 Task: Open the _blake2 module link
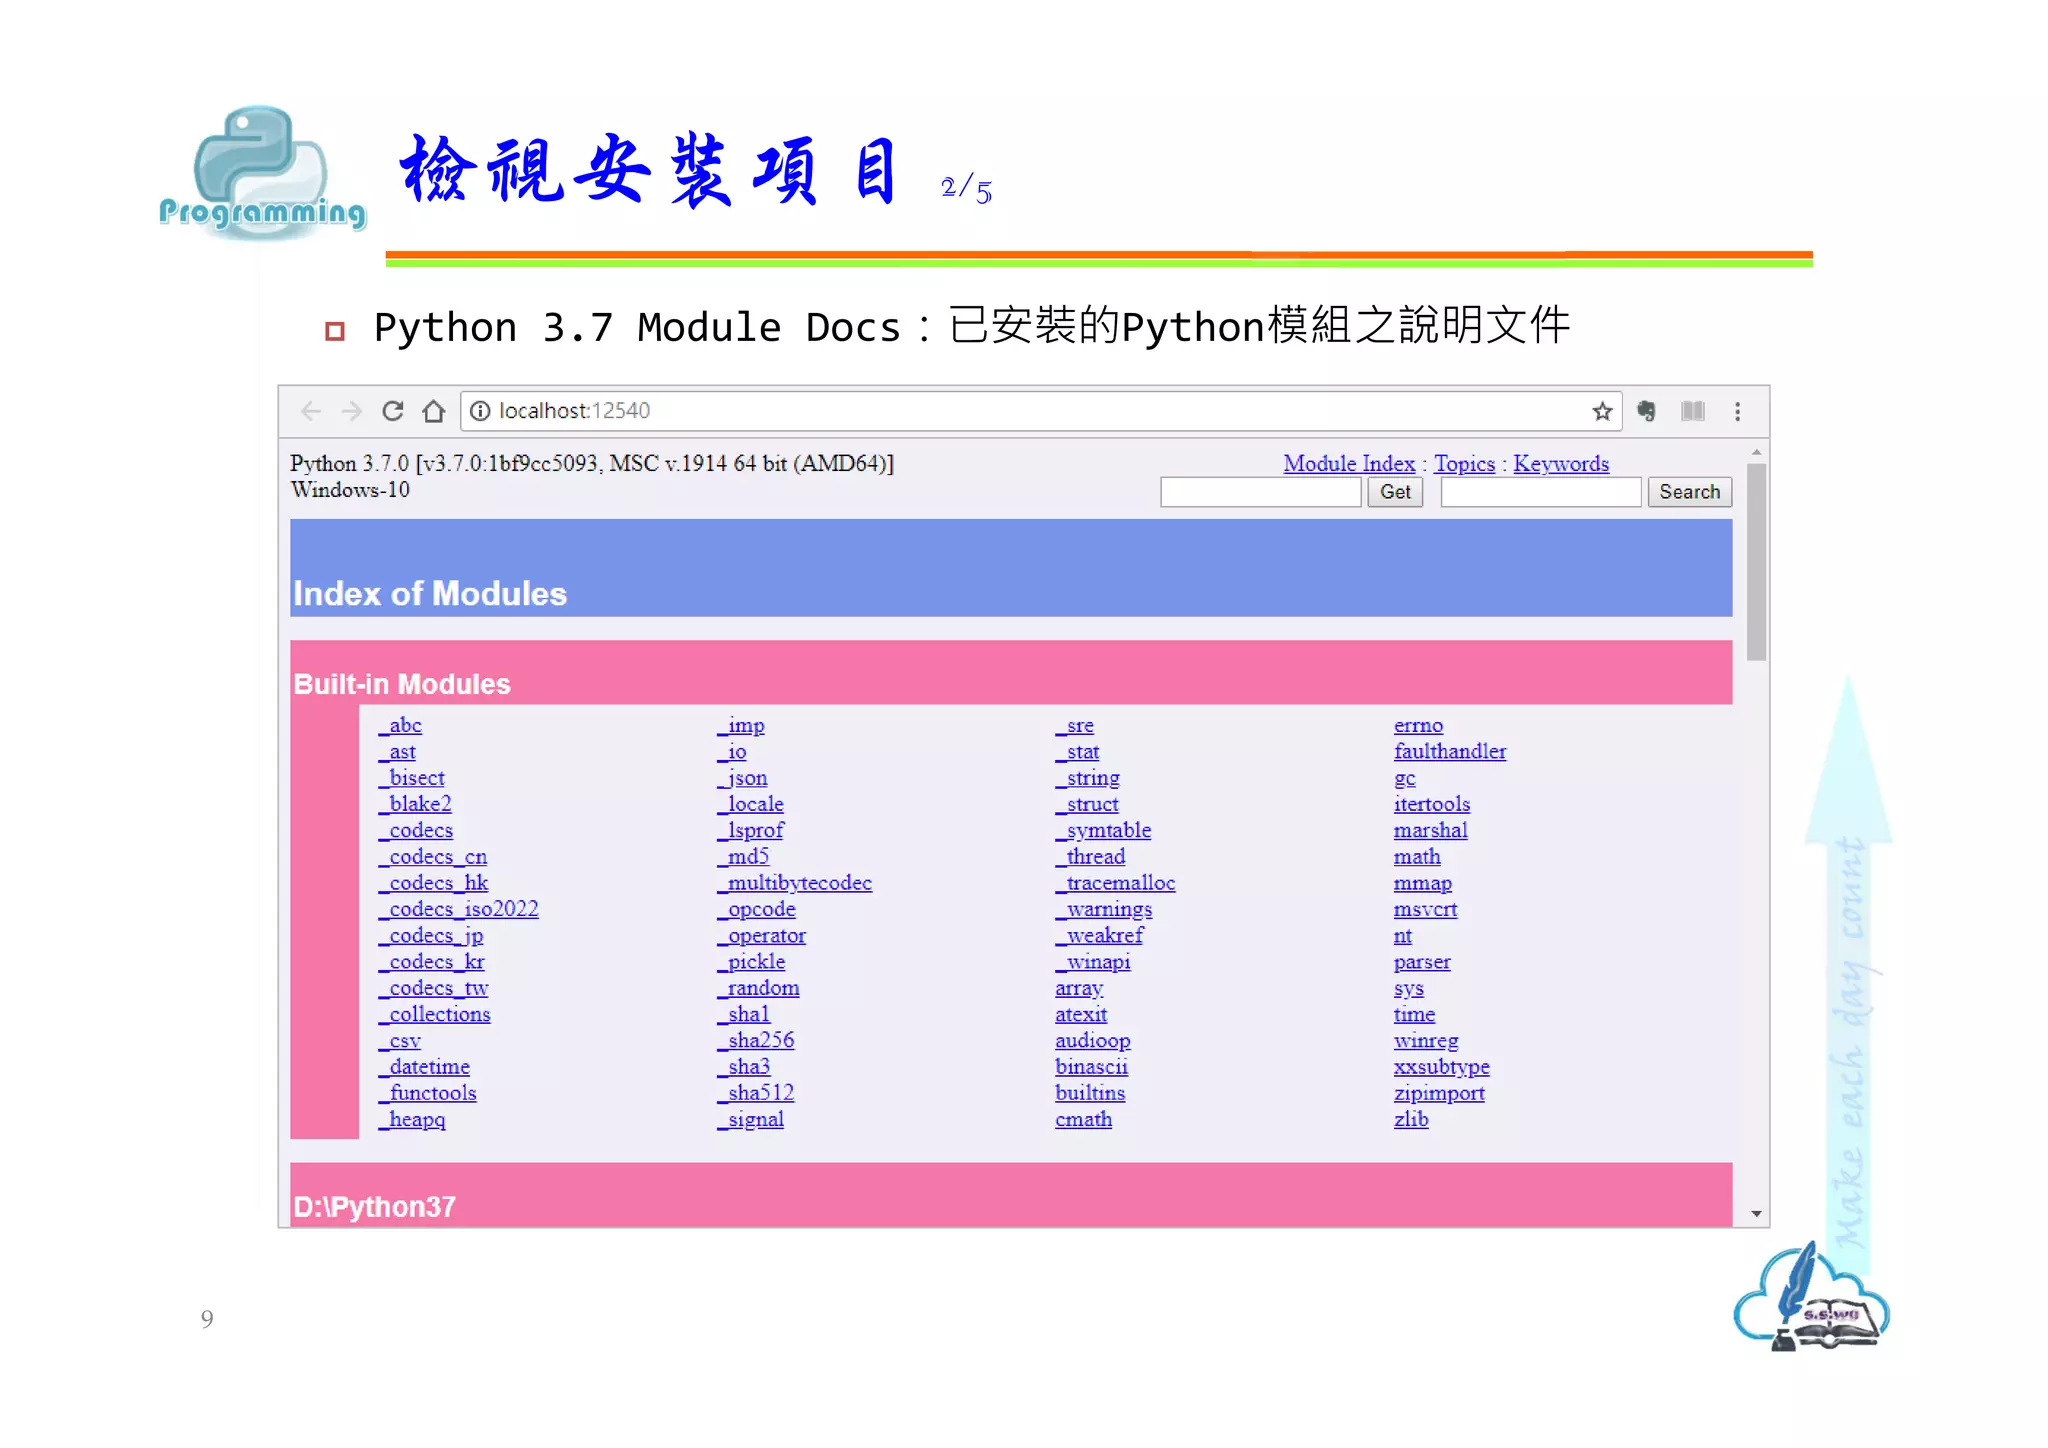415,804
